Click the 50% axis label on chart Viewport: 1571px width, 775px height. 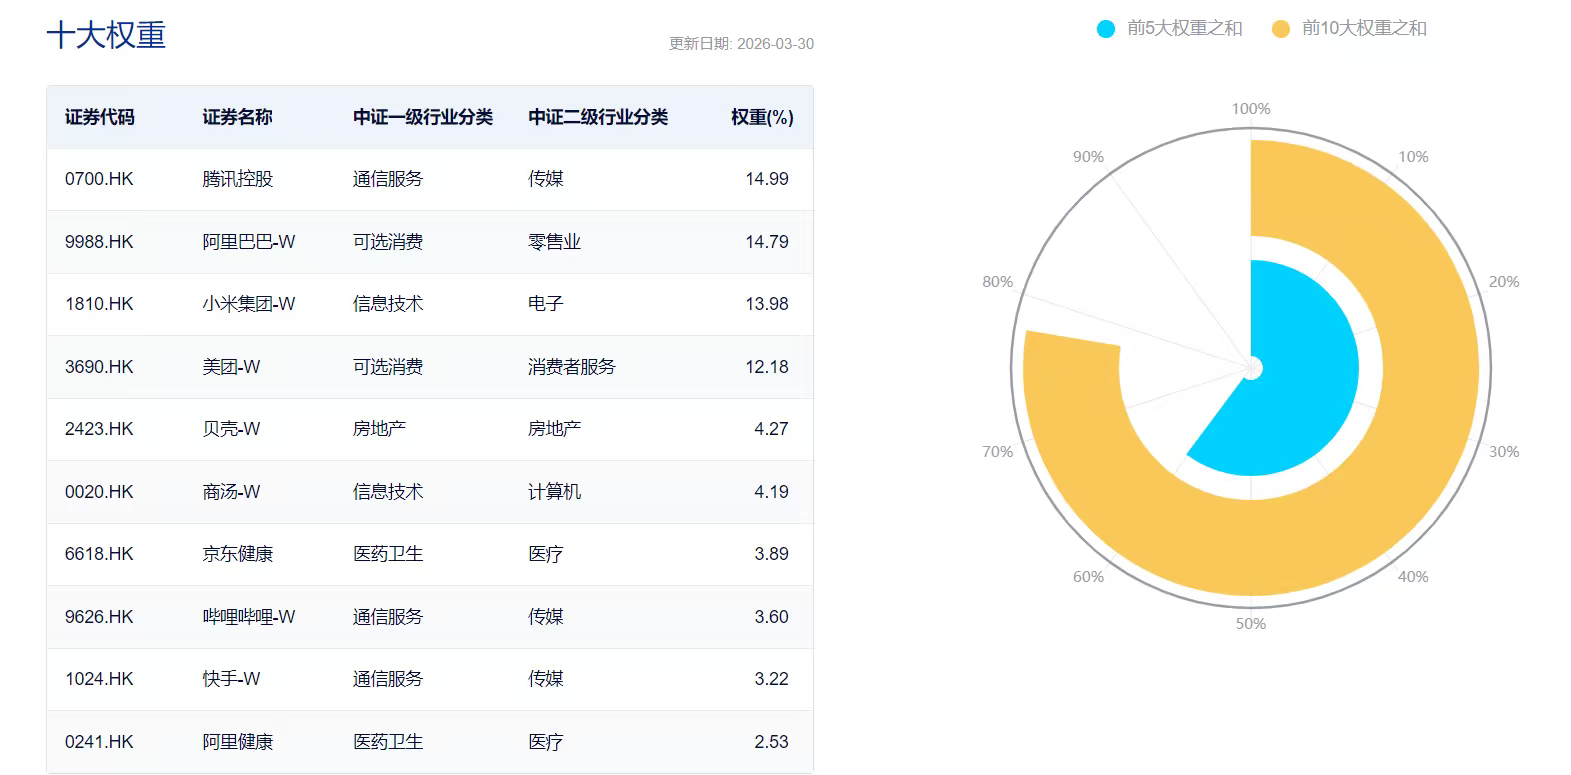(x=1251, y=624)
